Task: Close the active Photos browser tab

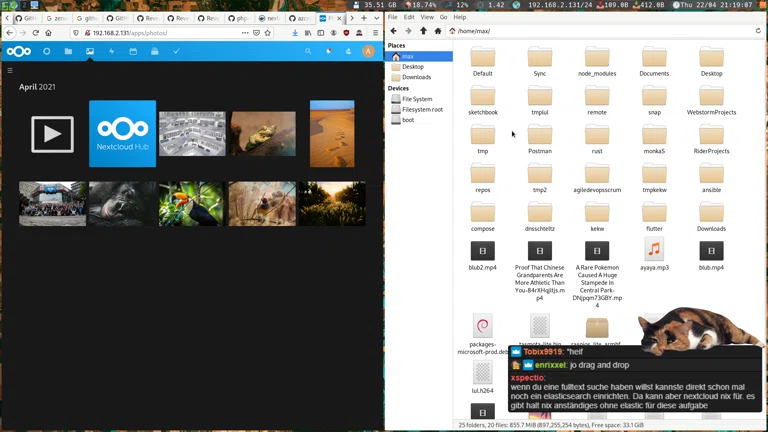Action: [x=339, y=18]
